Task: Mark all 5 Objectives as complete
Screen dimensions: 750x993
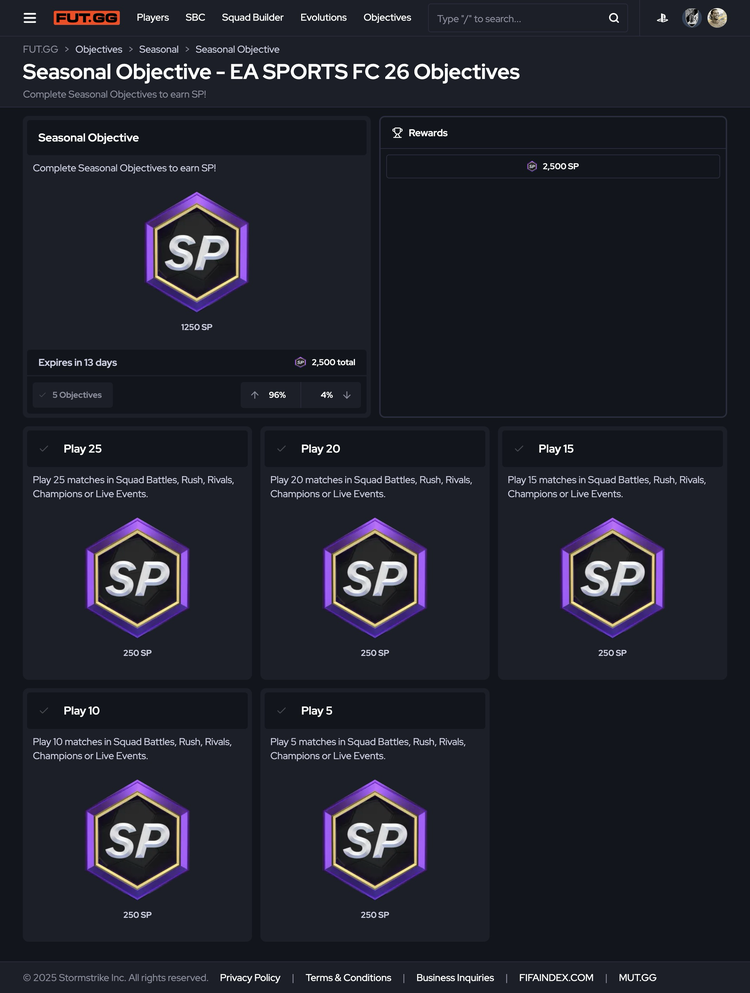Action: click(72, 395)
